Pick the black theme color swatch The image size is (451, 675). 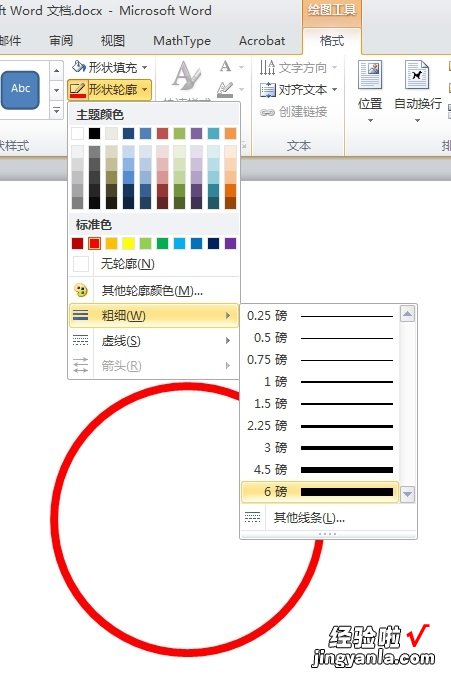(x=94, y=133)
